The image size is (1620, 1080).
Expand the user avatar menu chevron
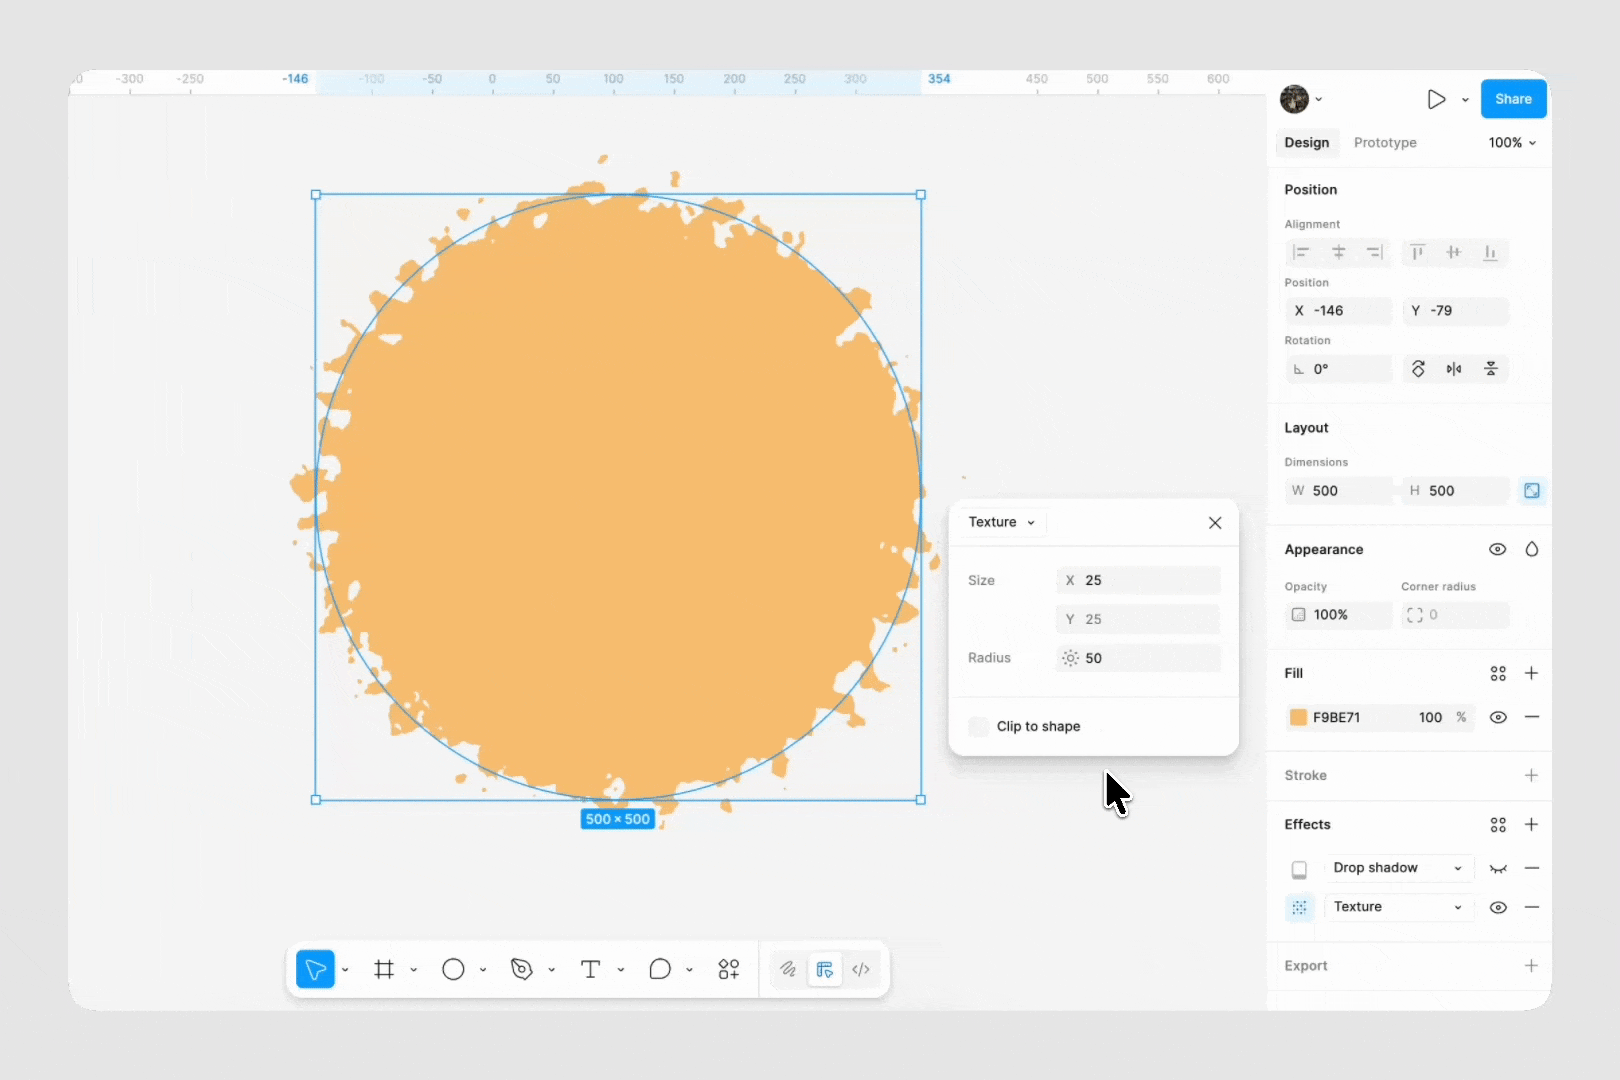pos(1319,99)
